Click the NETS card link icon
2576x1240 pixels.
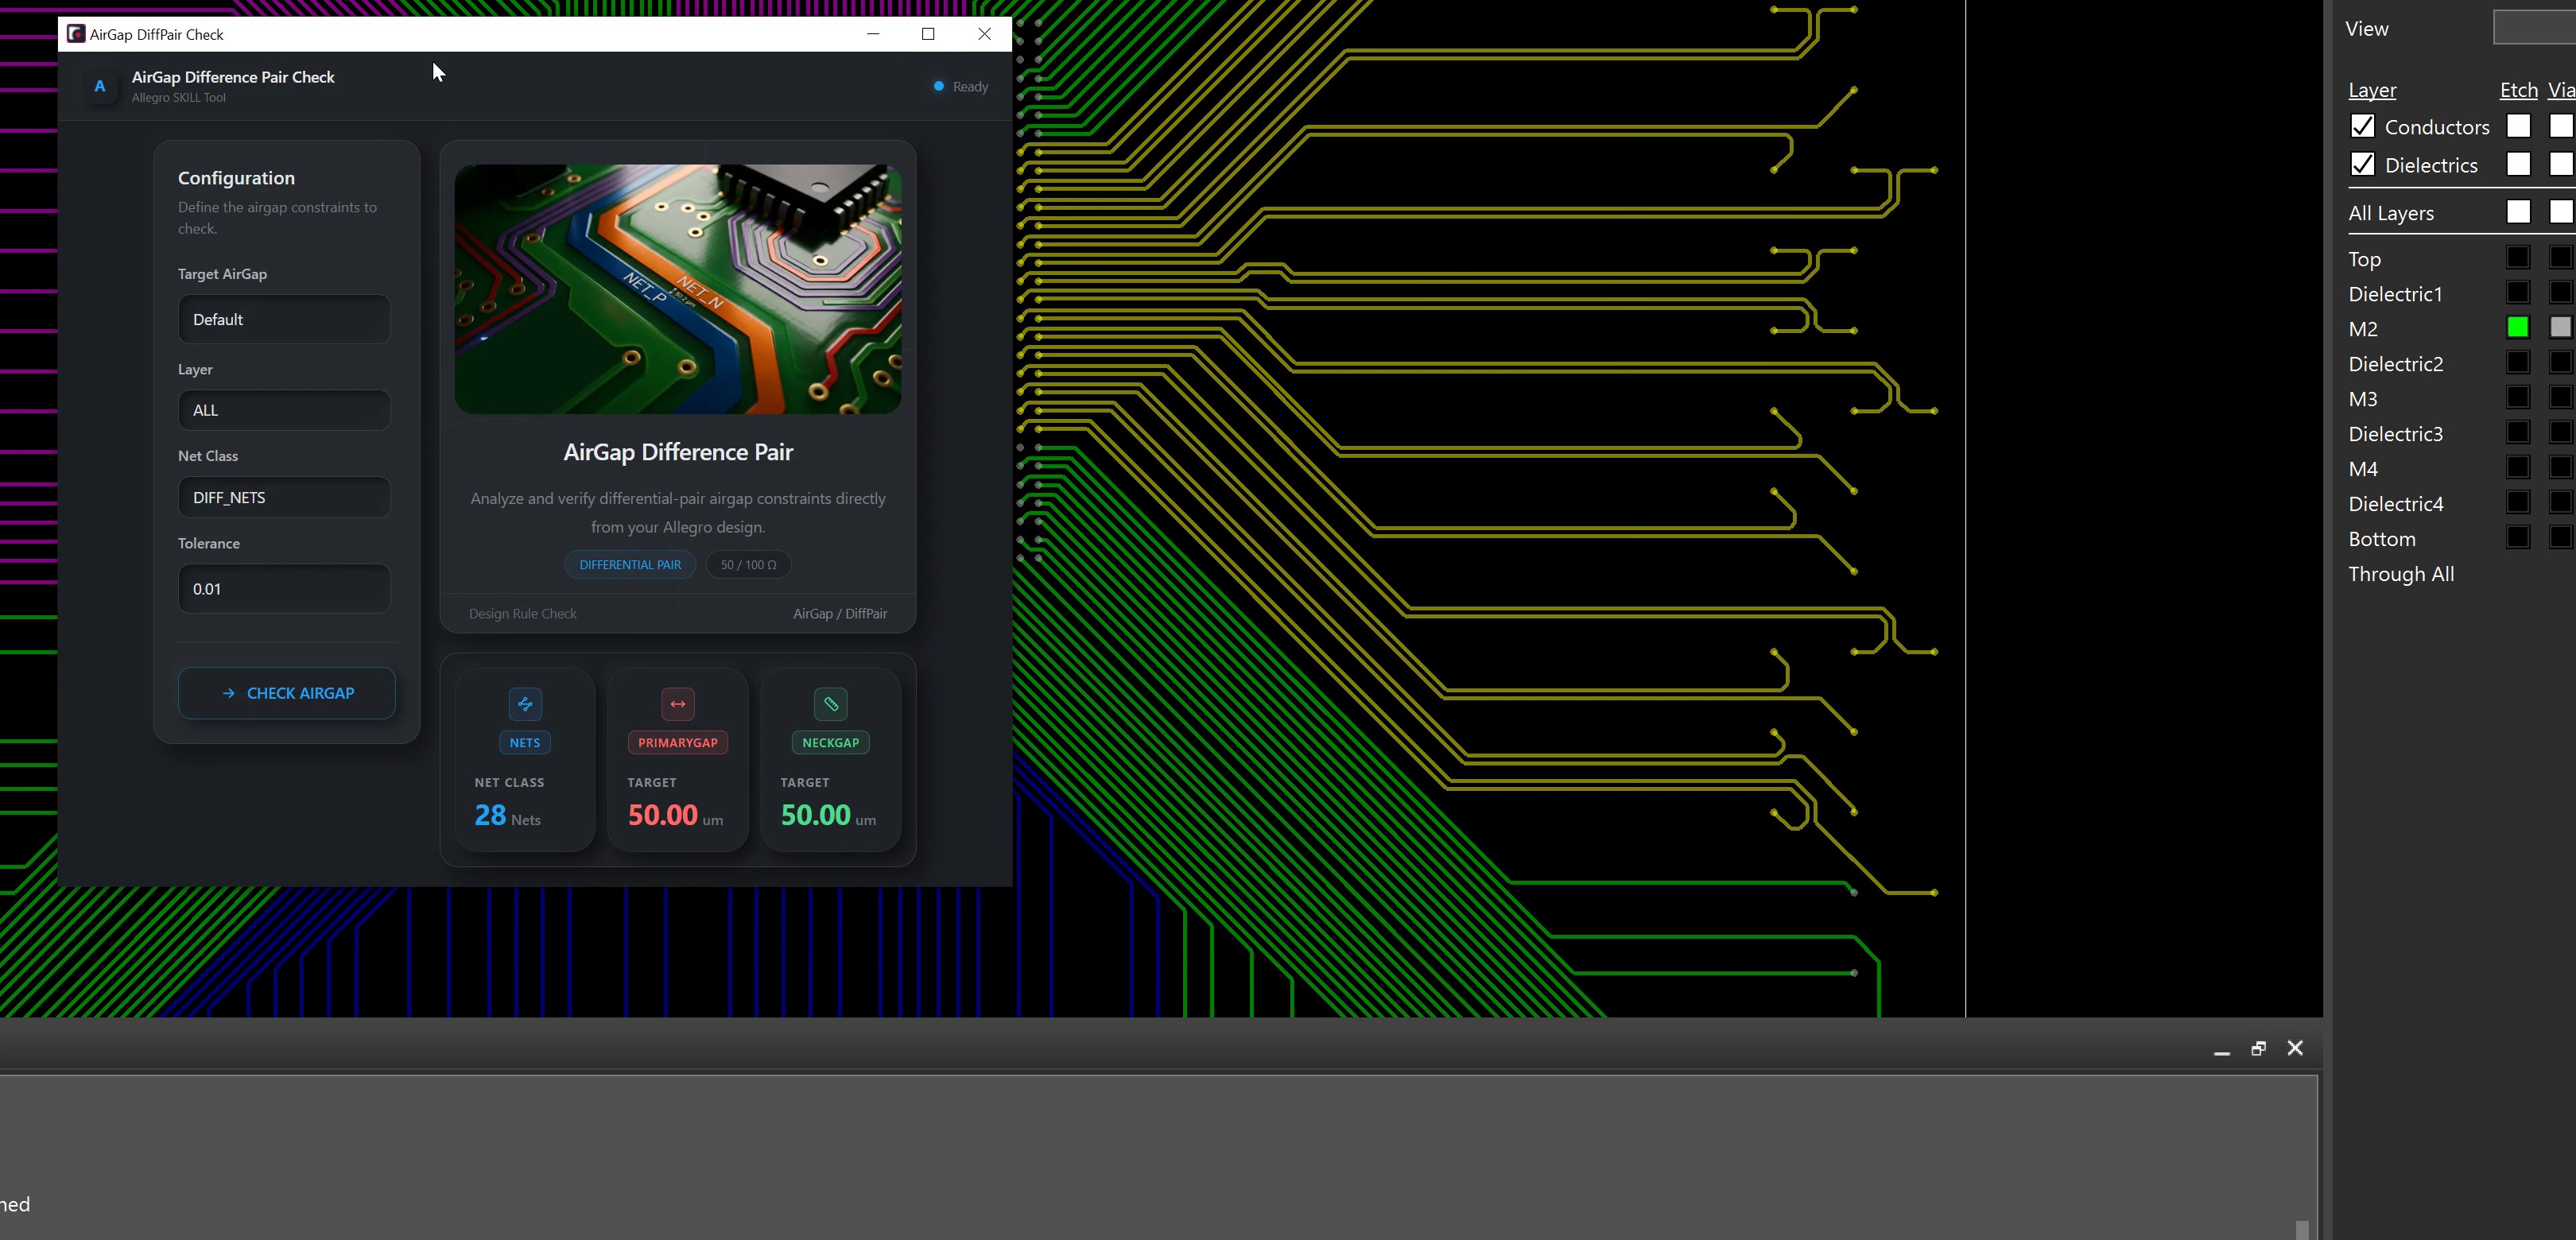tap(525, 704)
